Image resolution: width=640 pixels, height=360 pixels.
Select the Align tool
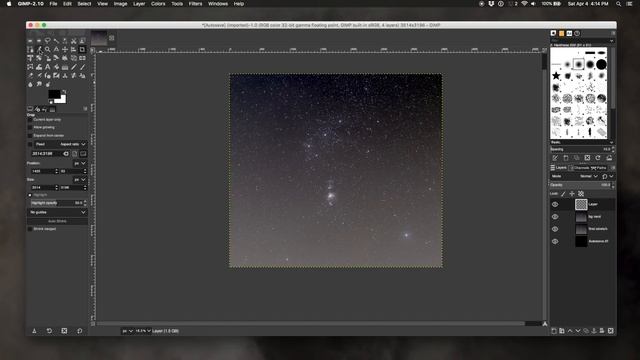tap(73, 49)
